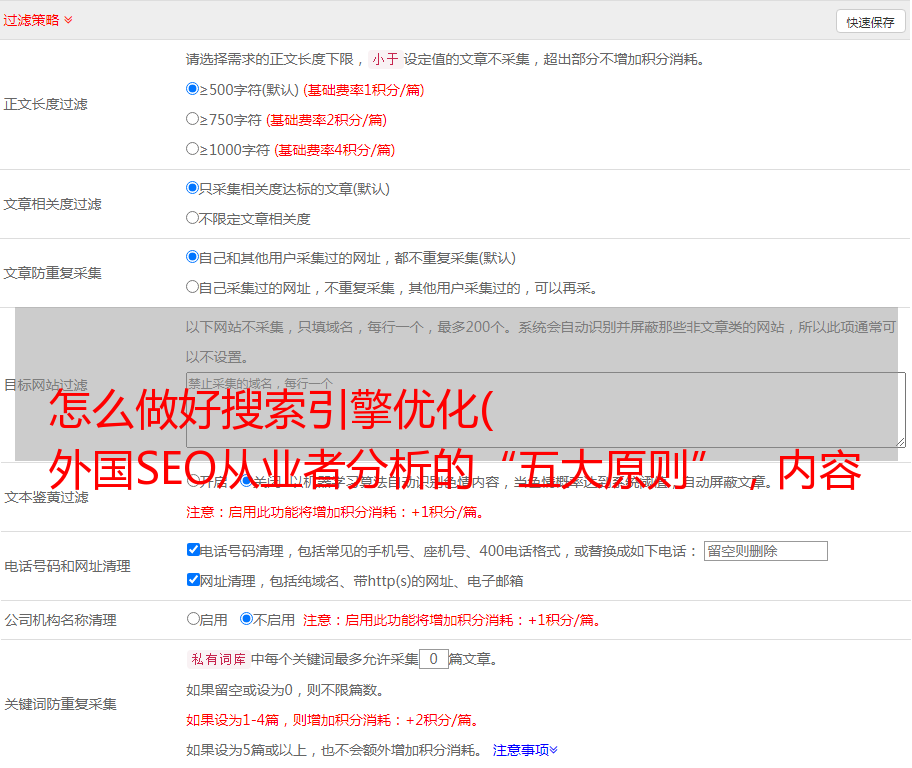Collapse the 过滤策略 section header
The width and height of the screenshot is (912, 768).
[38, 20]
